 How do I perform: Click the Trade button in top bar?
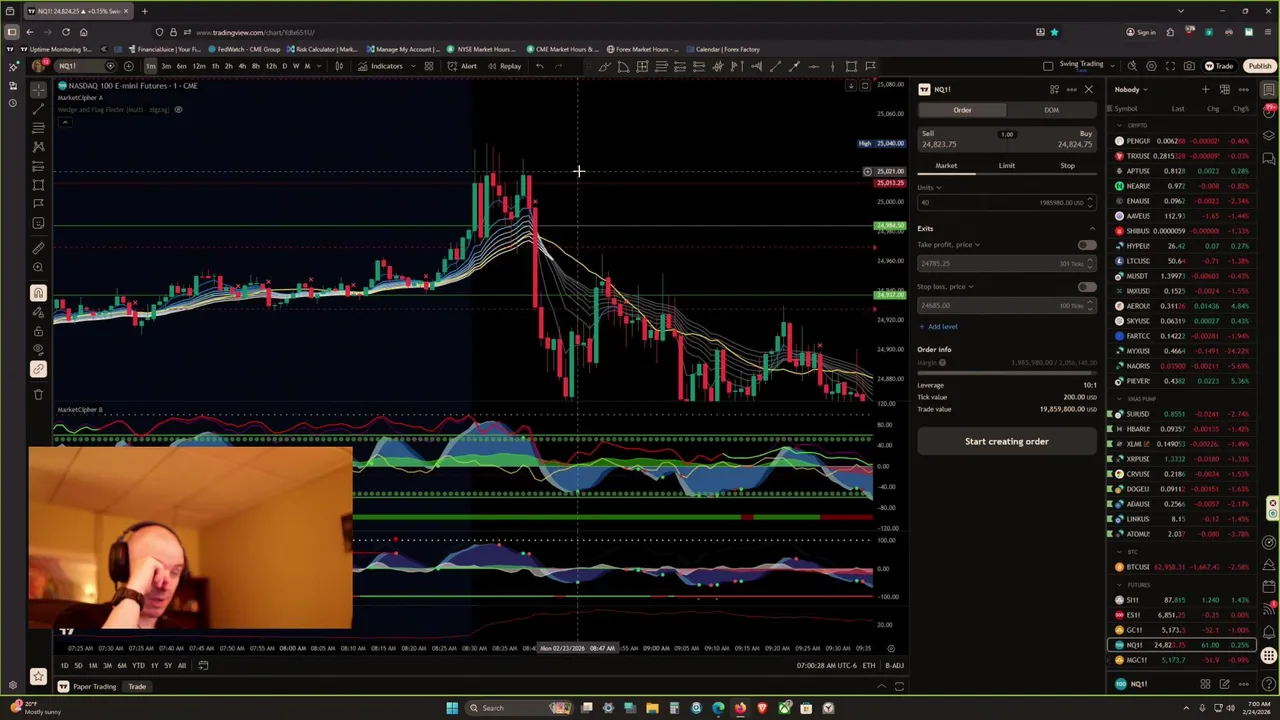(x=1218, y=66)
